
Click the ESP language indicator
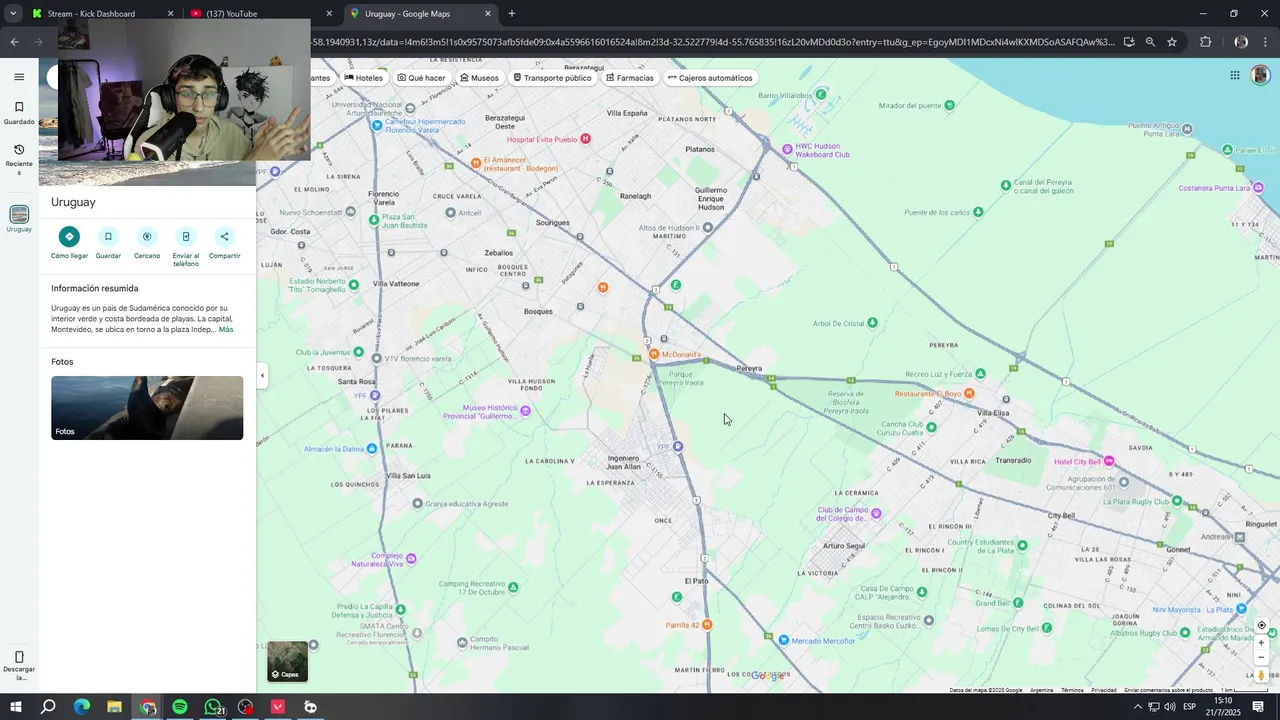tap(1190, 707)
